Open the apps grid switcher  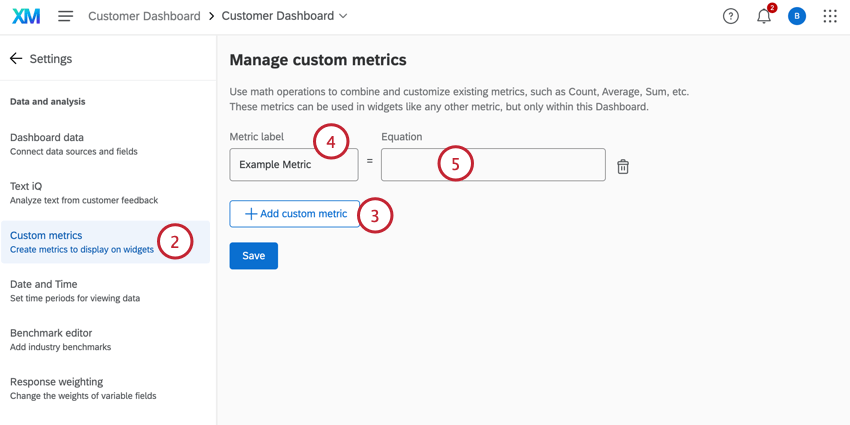click(830, 16)
